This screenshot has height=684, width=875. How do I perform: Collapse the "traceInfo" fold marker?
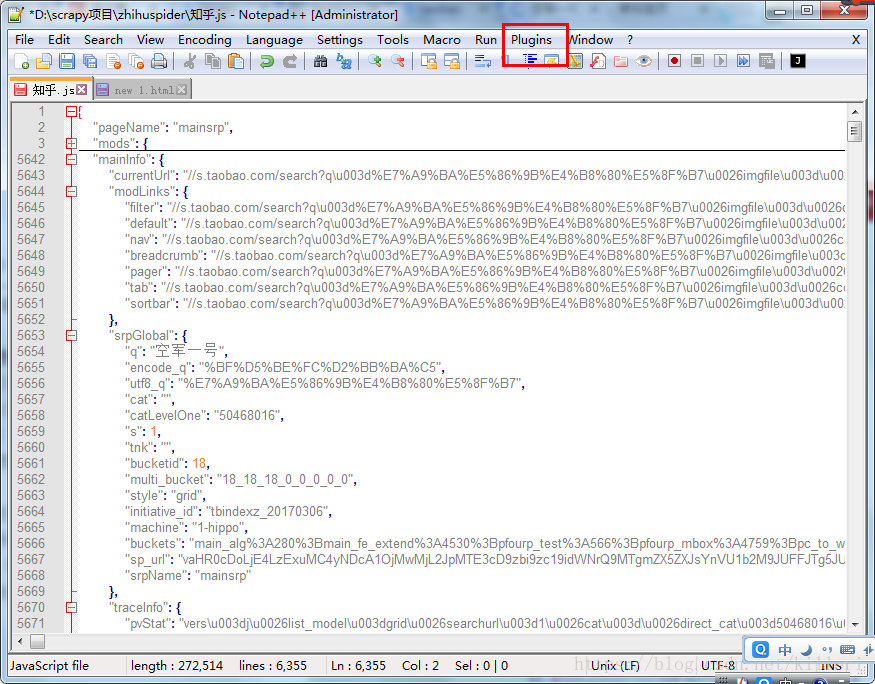click(x=71, y=608)
